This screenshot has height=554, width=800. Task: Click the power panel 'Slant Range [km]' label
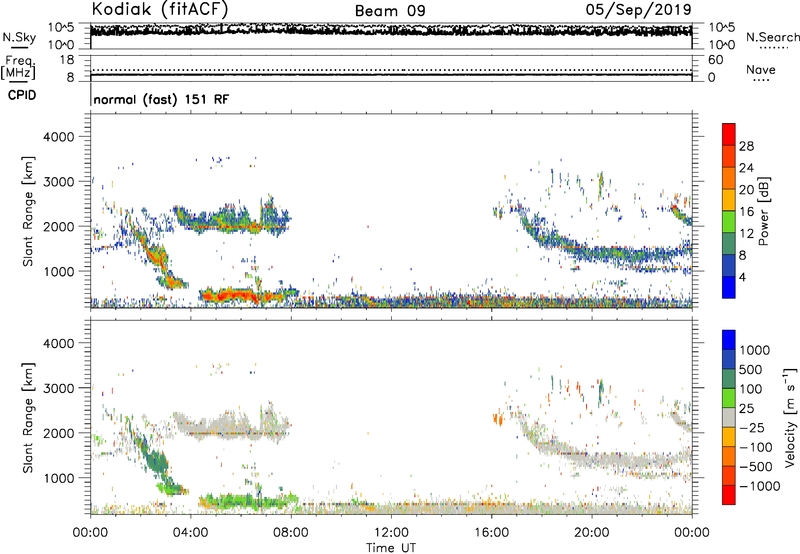[x=28, y=211]
